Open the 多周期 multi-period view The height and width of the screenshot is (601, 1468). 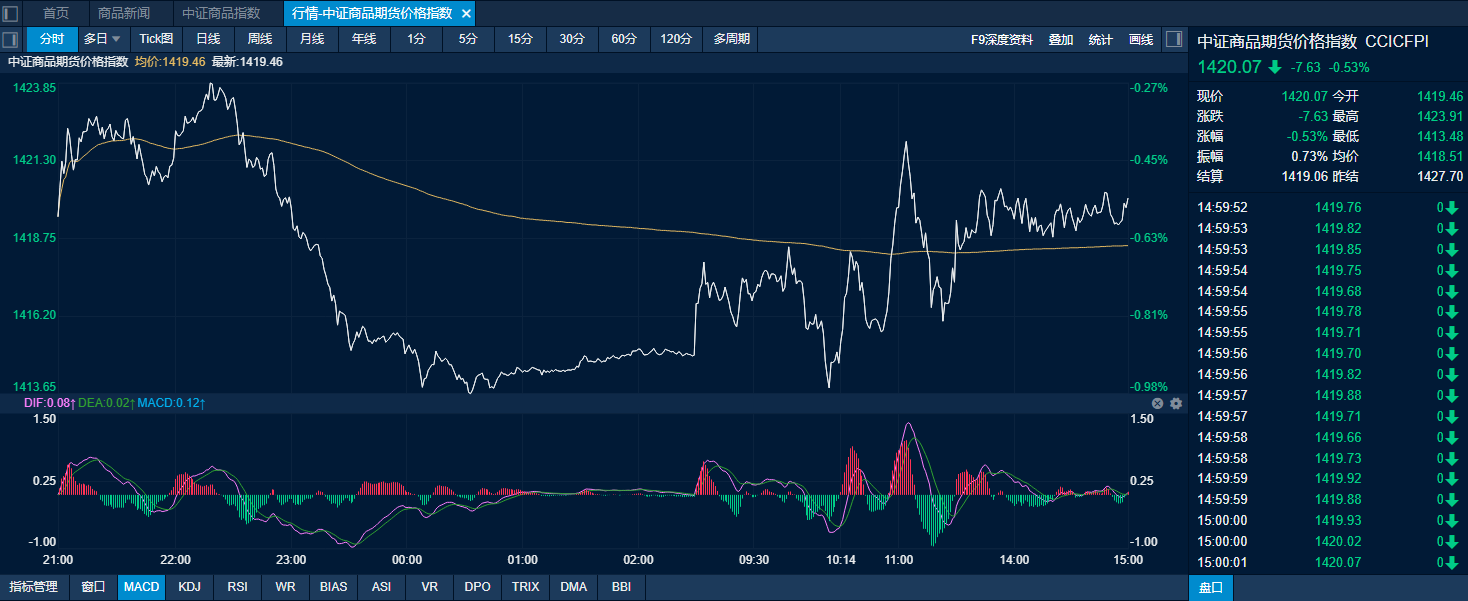click(x=731, y=39)
